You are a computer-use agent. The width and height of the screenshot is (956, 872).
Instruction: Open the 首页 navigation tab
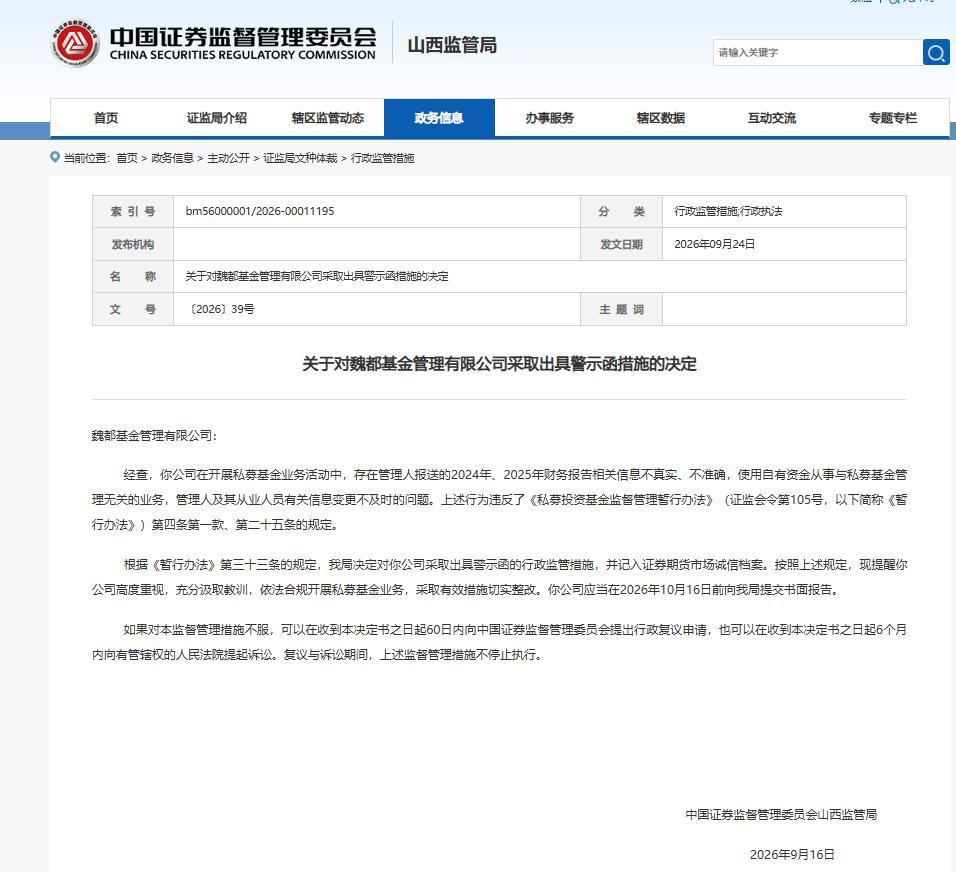[105, 118]
